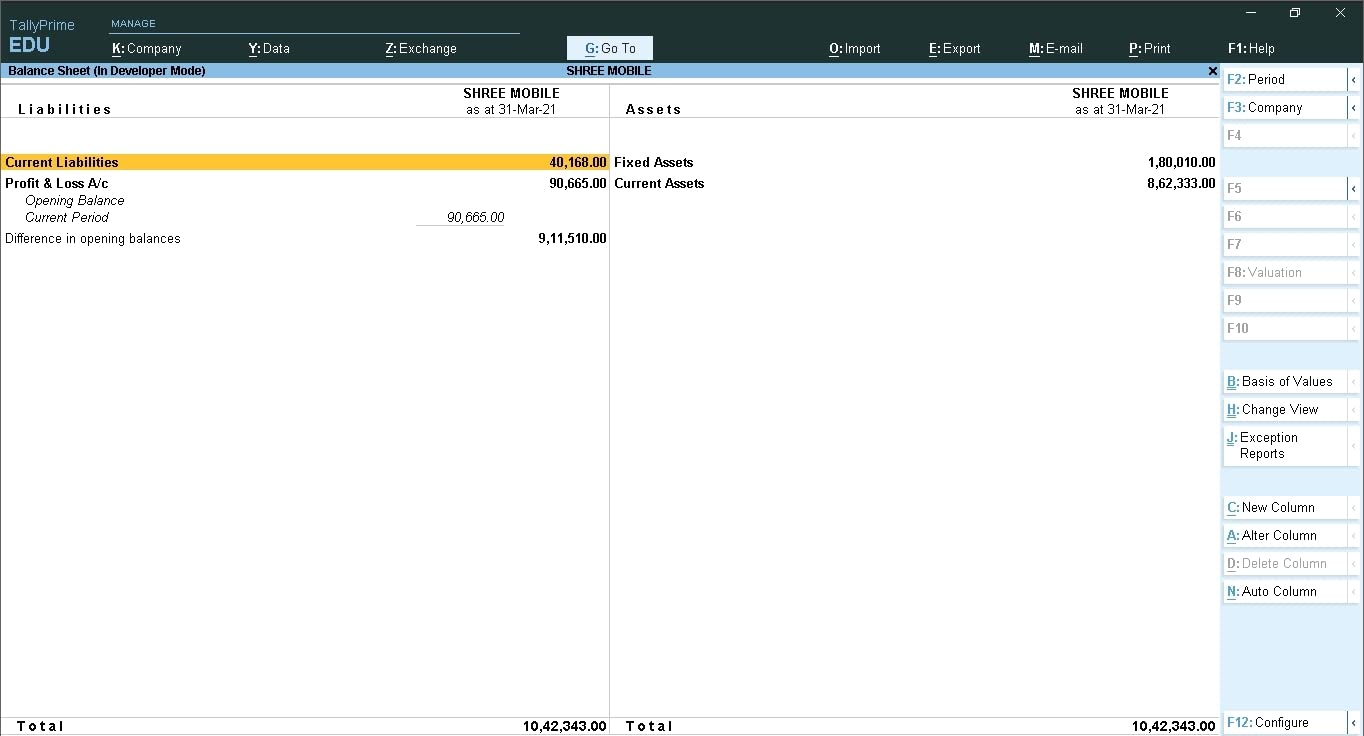Click the disabled F10 button
The image size is (1364, 736).
pos(1285,328)
